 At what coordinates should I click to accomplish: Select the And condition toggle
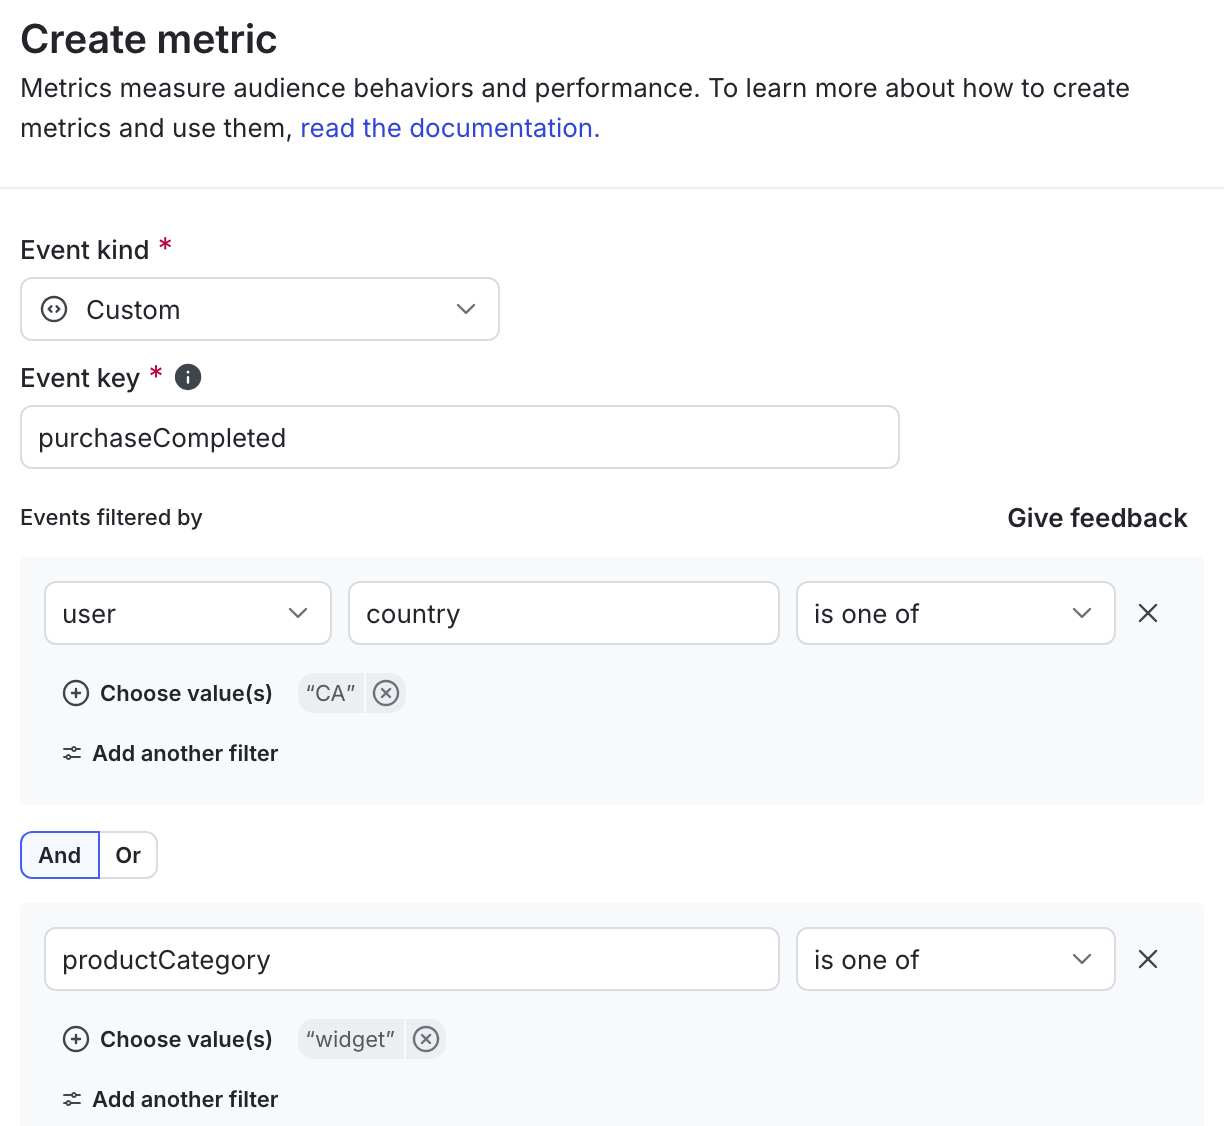59,855
